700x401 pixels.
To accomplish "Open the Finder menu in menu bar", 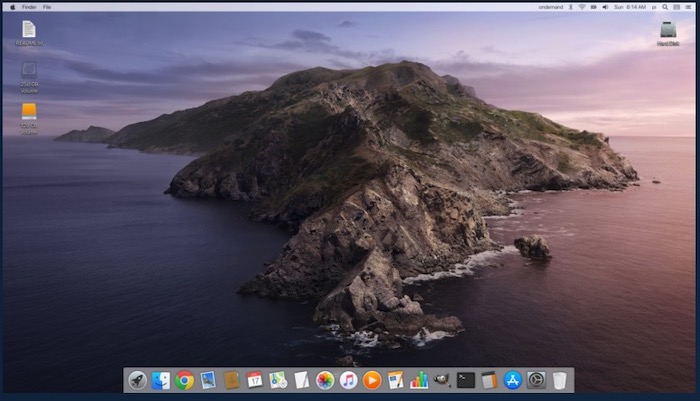I will click(x=29, y=7).
